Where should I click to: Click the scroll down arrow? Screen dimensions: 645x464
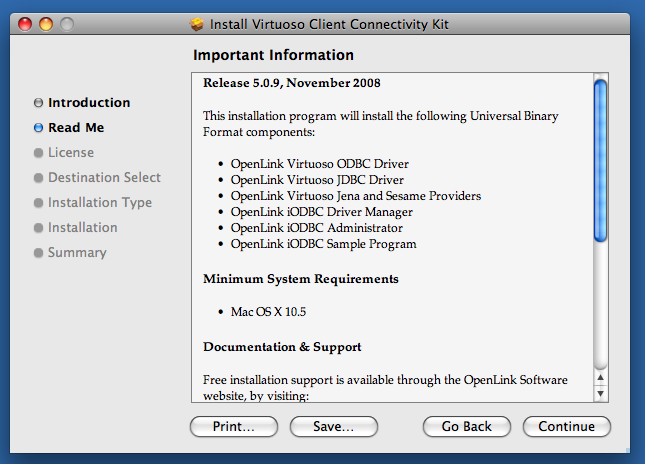[x=601, y=394]
